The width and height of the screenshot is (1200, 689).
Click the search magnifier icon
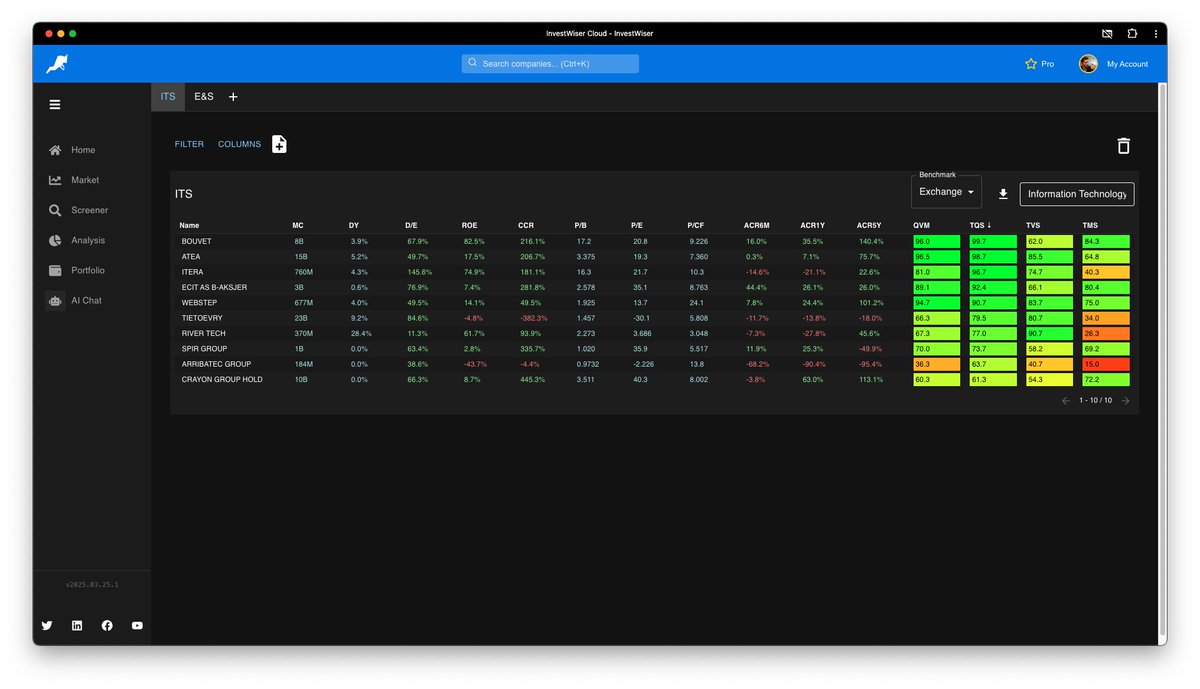pyautogui.click(x=473, y=63)
